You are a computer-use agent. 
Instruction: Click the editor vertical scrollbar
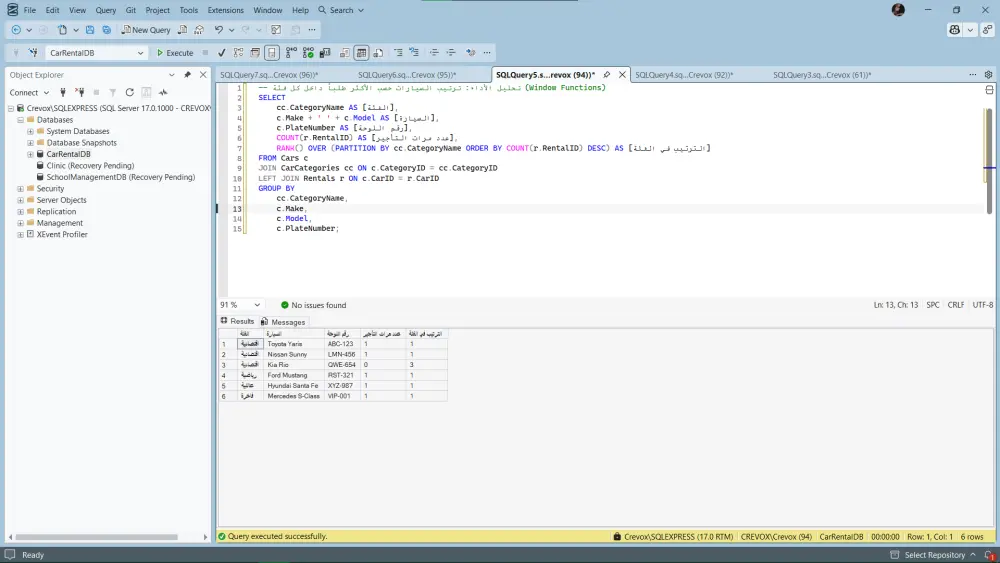click(989, 161)
